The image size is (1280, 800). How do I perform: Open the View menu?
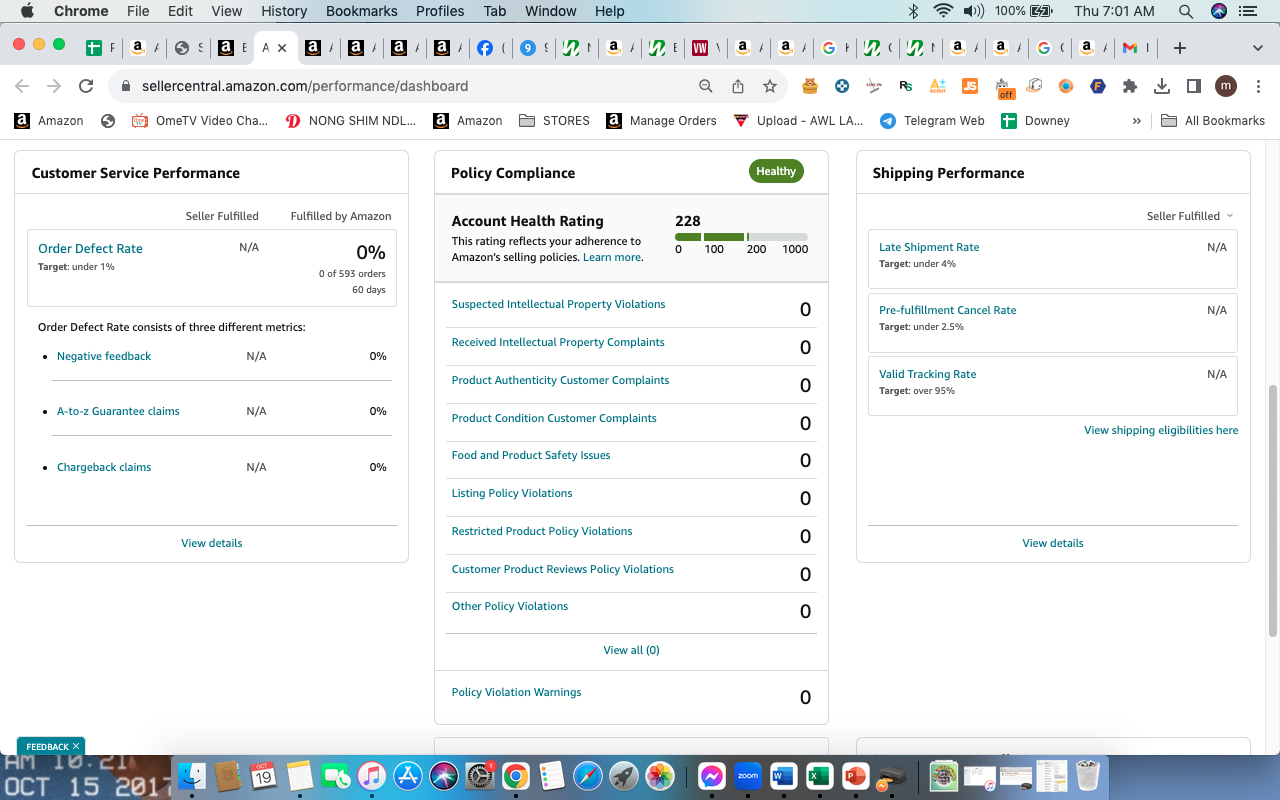[x=227, y=11]
